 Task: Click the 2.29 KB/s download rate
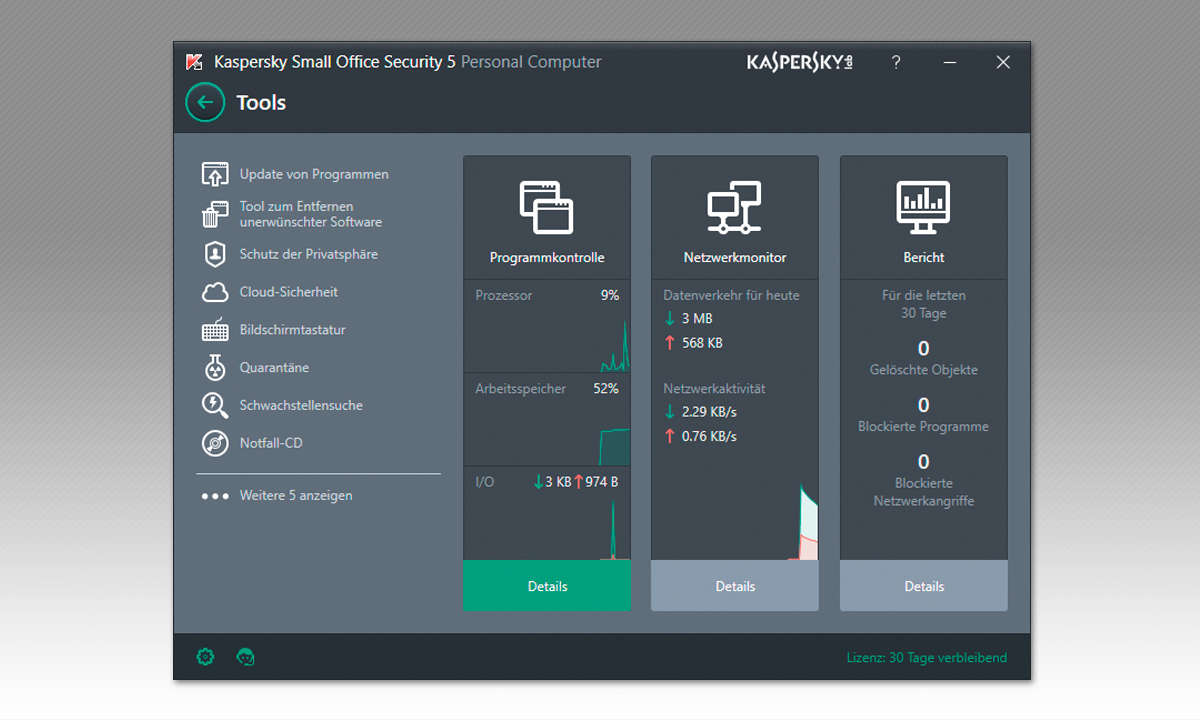(x=709, y=411)
